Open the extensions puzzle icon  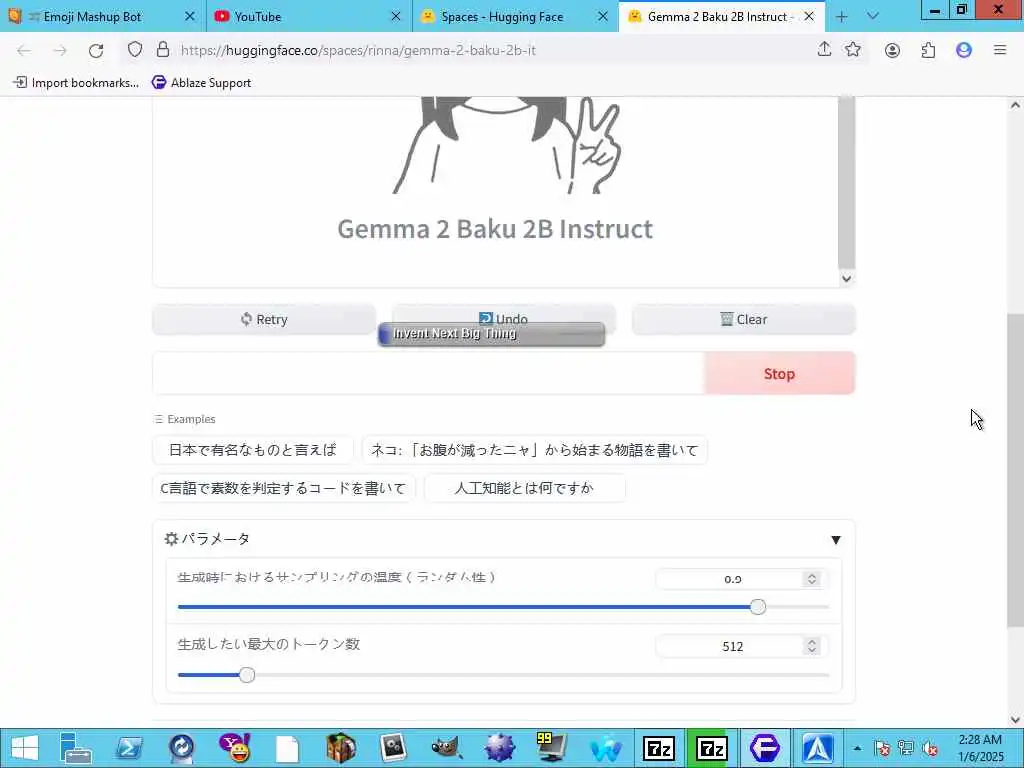point(928,50)
